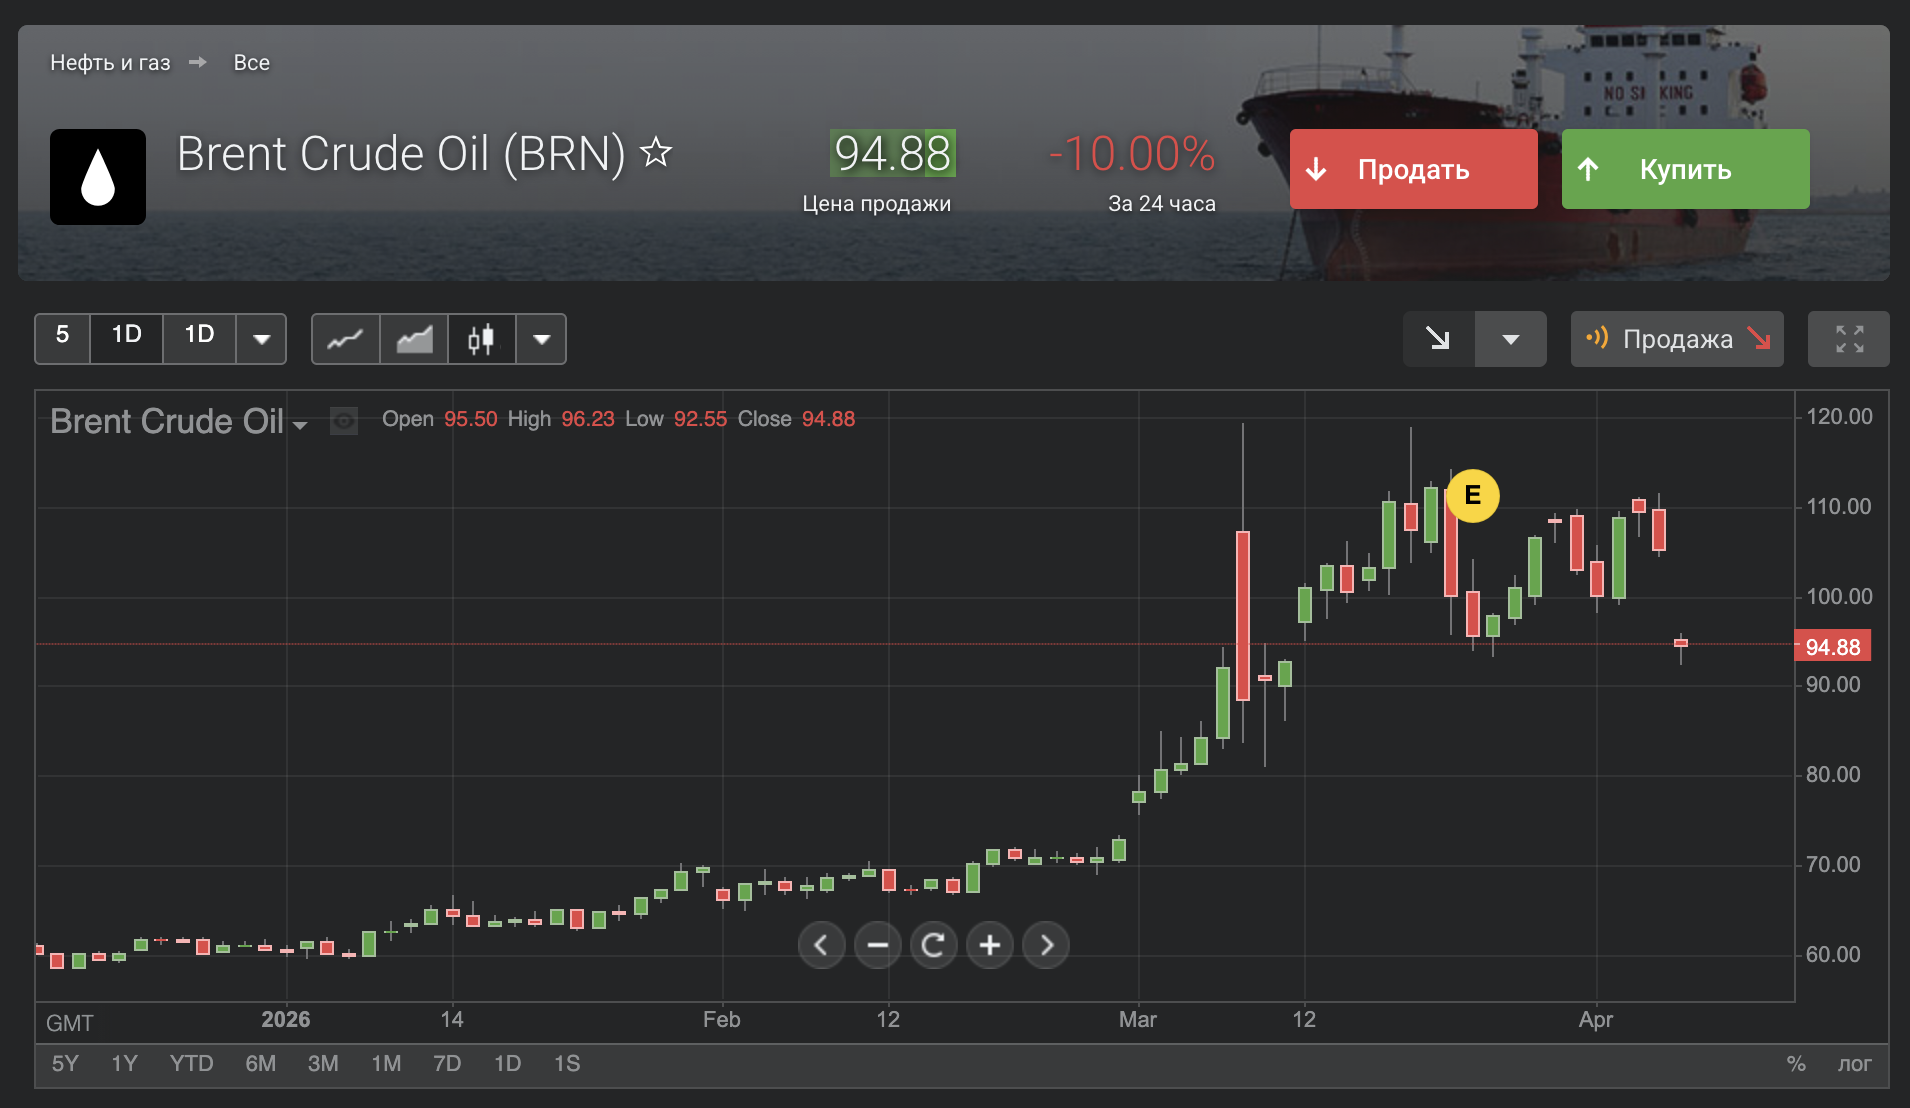Click the red Продать sell button
This screenshot has width=1910, height=1108.
[1413, 169]
